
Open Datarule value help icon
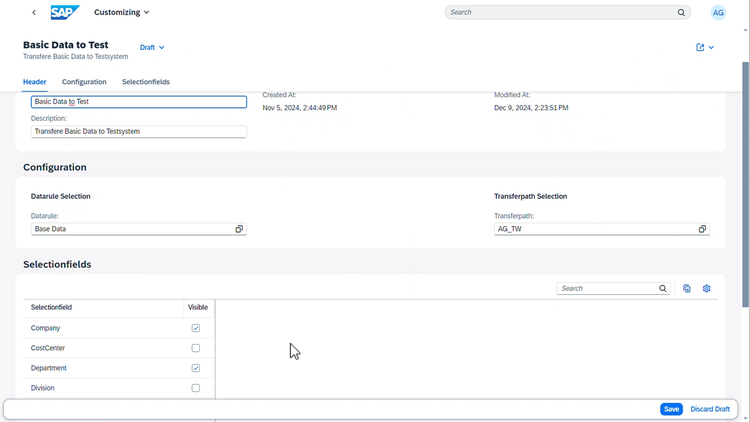(239, 229)
